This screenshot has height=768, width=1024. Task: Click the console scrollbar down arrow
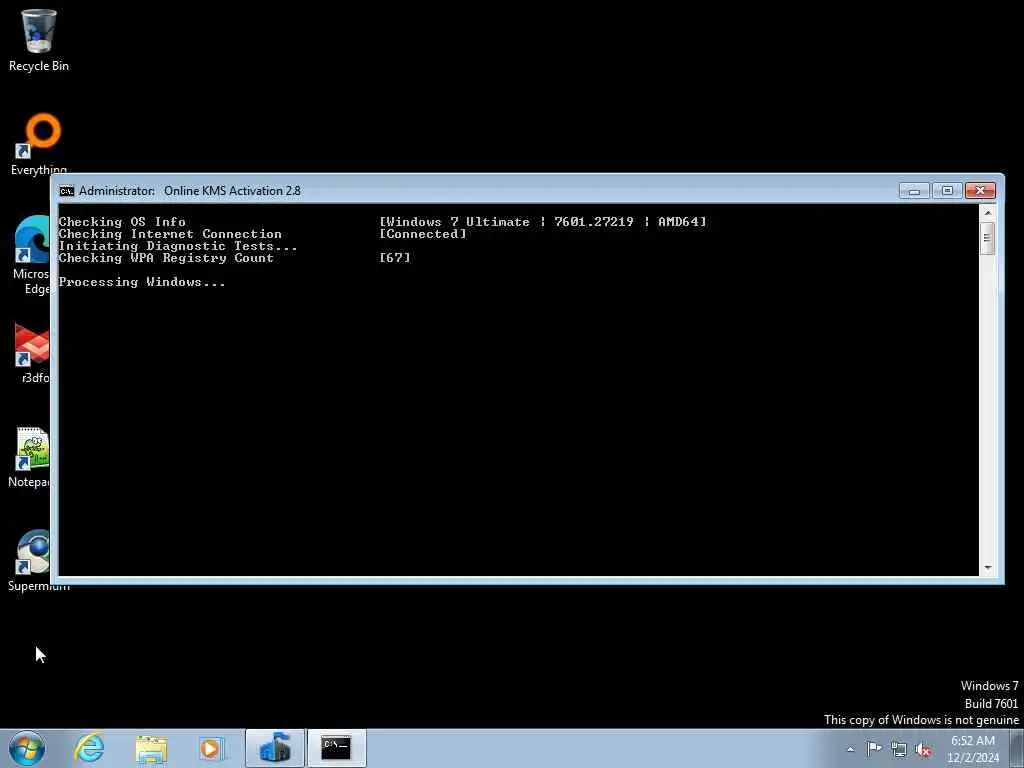tap(987, 568)
